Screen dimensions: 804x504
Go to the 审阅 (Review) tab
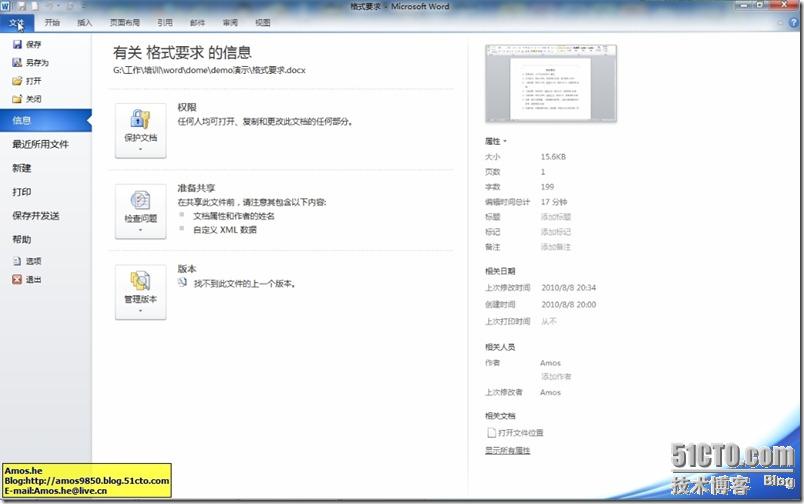coord(230,23)
